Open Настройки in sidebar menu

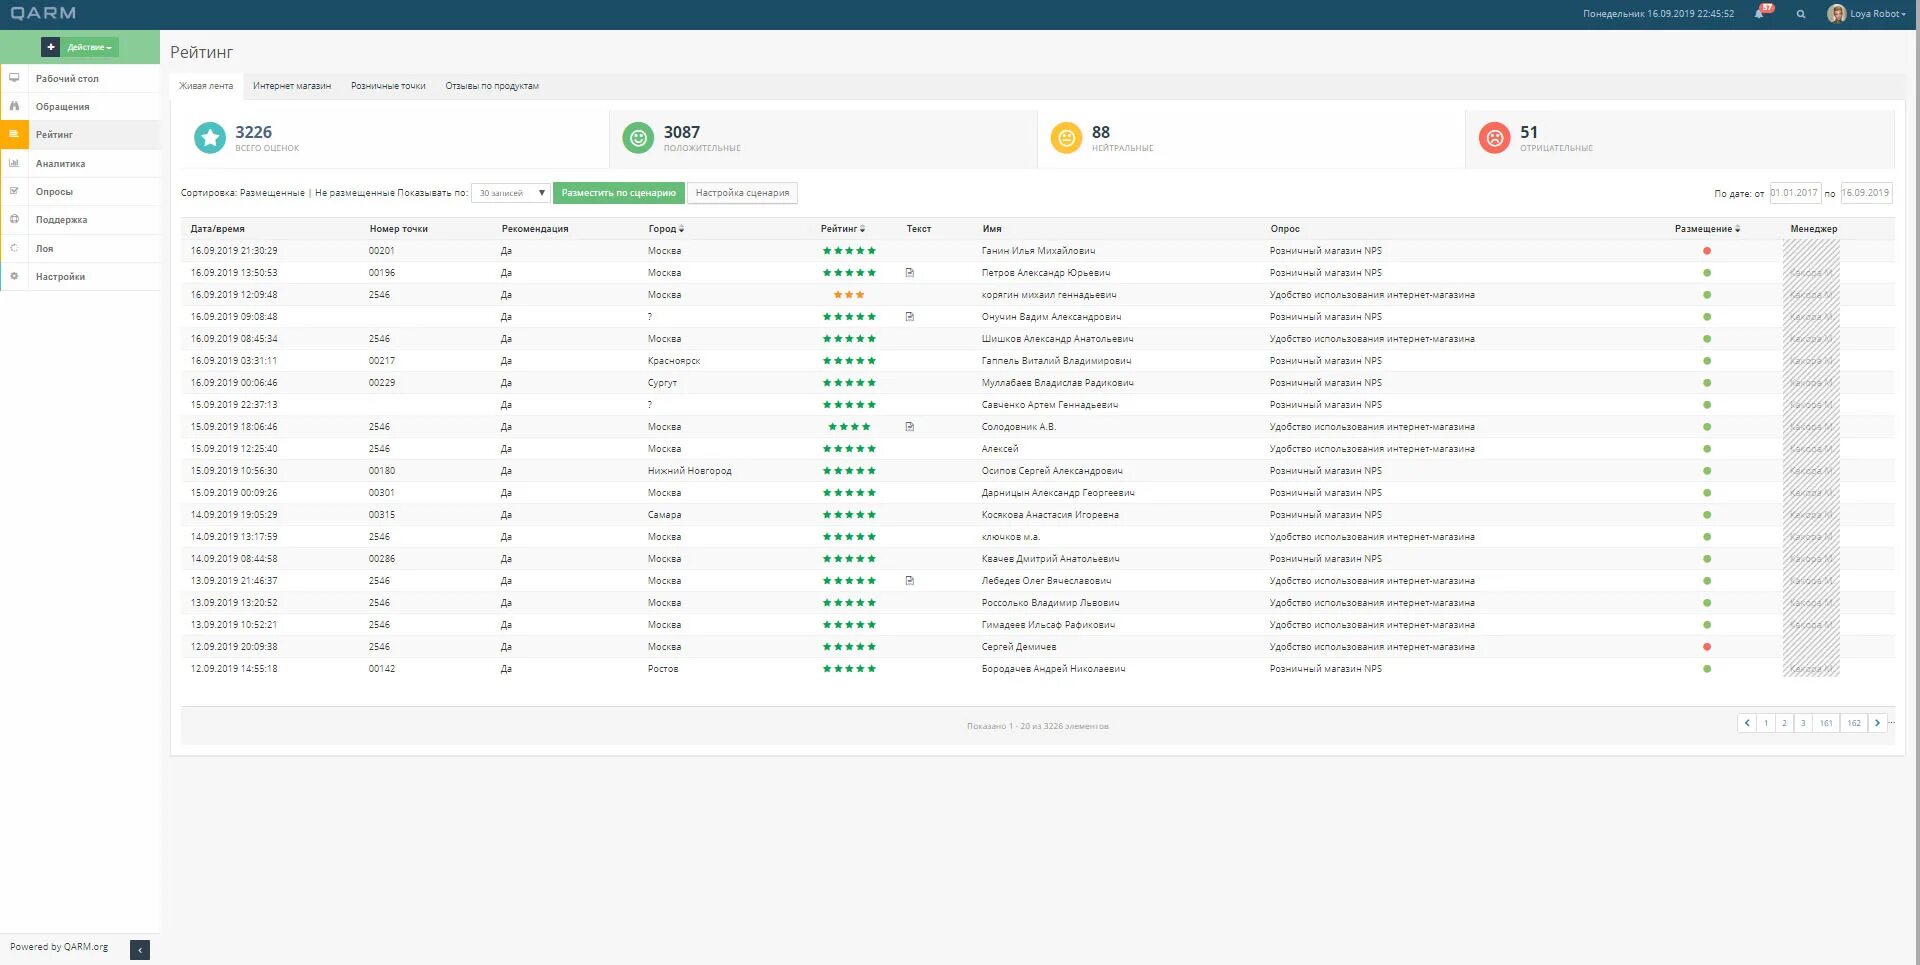[61, 277]
